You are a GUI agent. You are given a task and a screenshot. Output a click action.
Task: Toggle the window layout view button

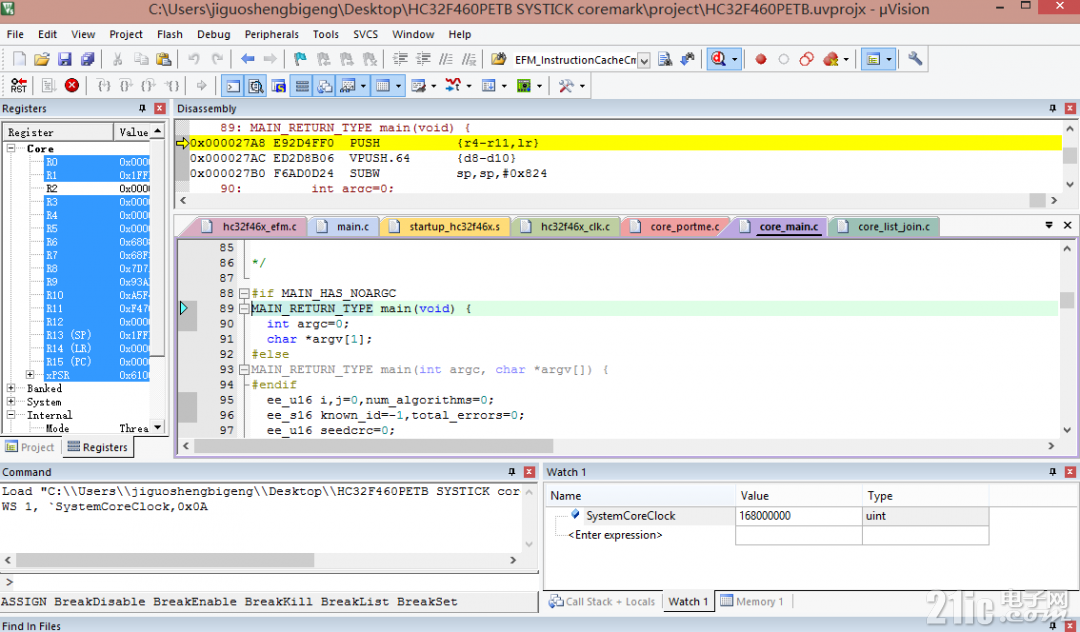(873, 60)
